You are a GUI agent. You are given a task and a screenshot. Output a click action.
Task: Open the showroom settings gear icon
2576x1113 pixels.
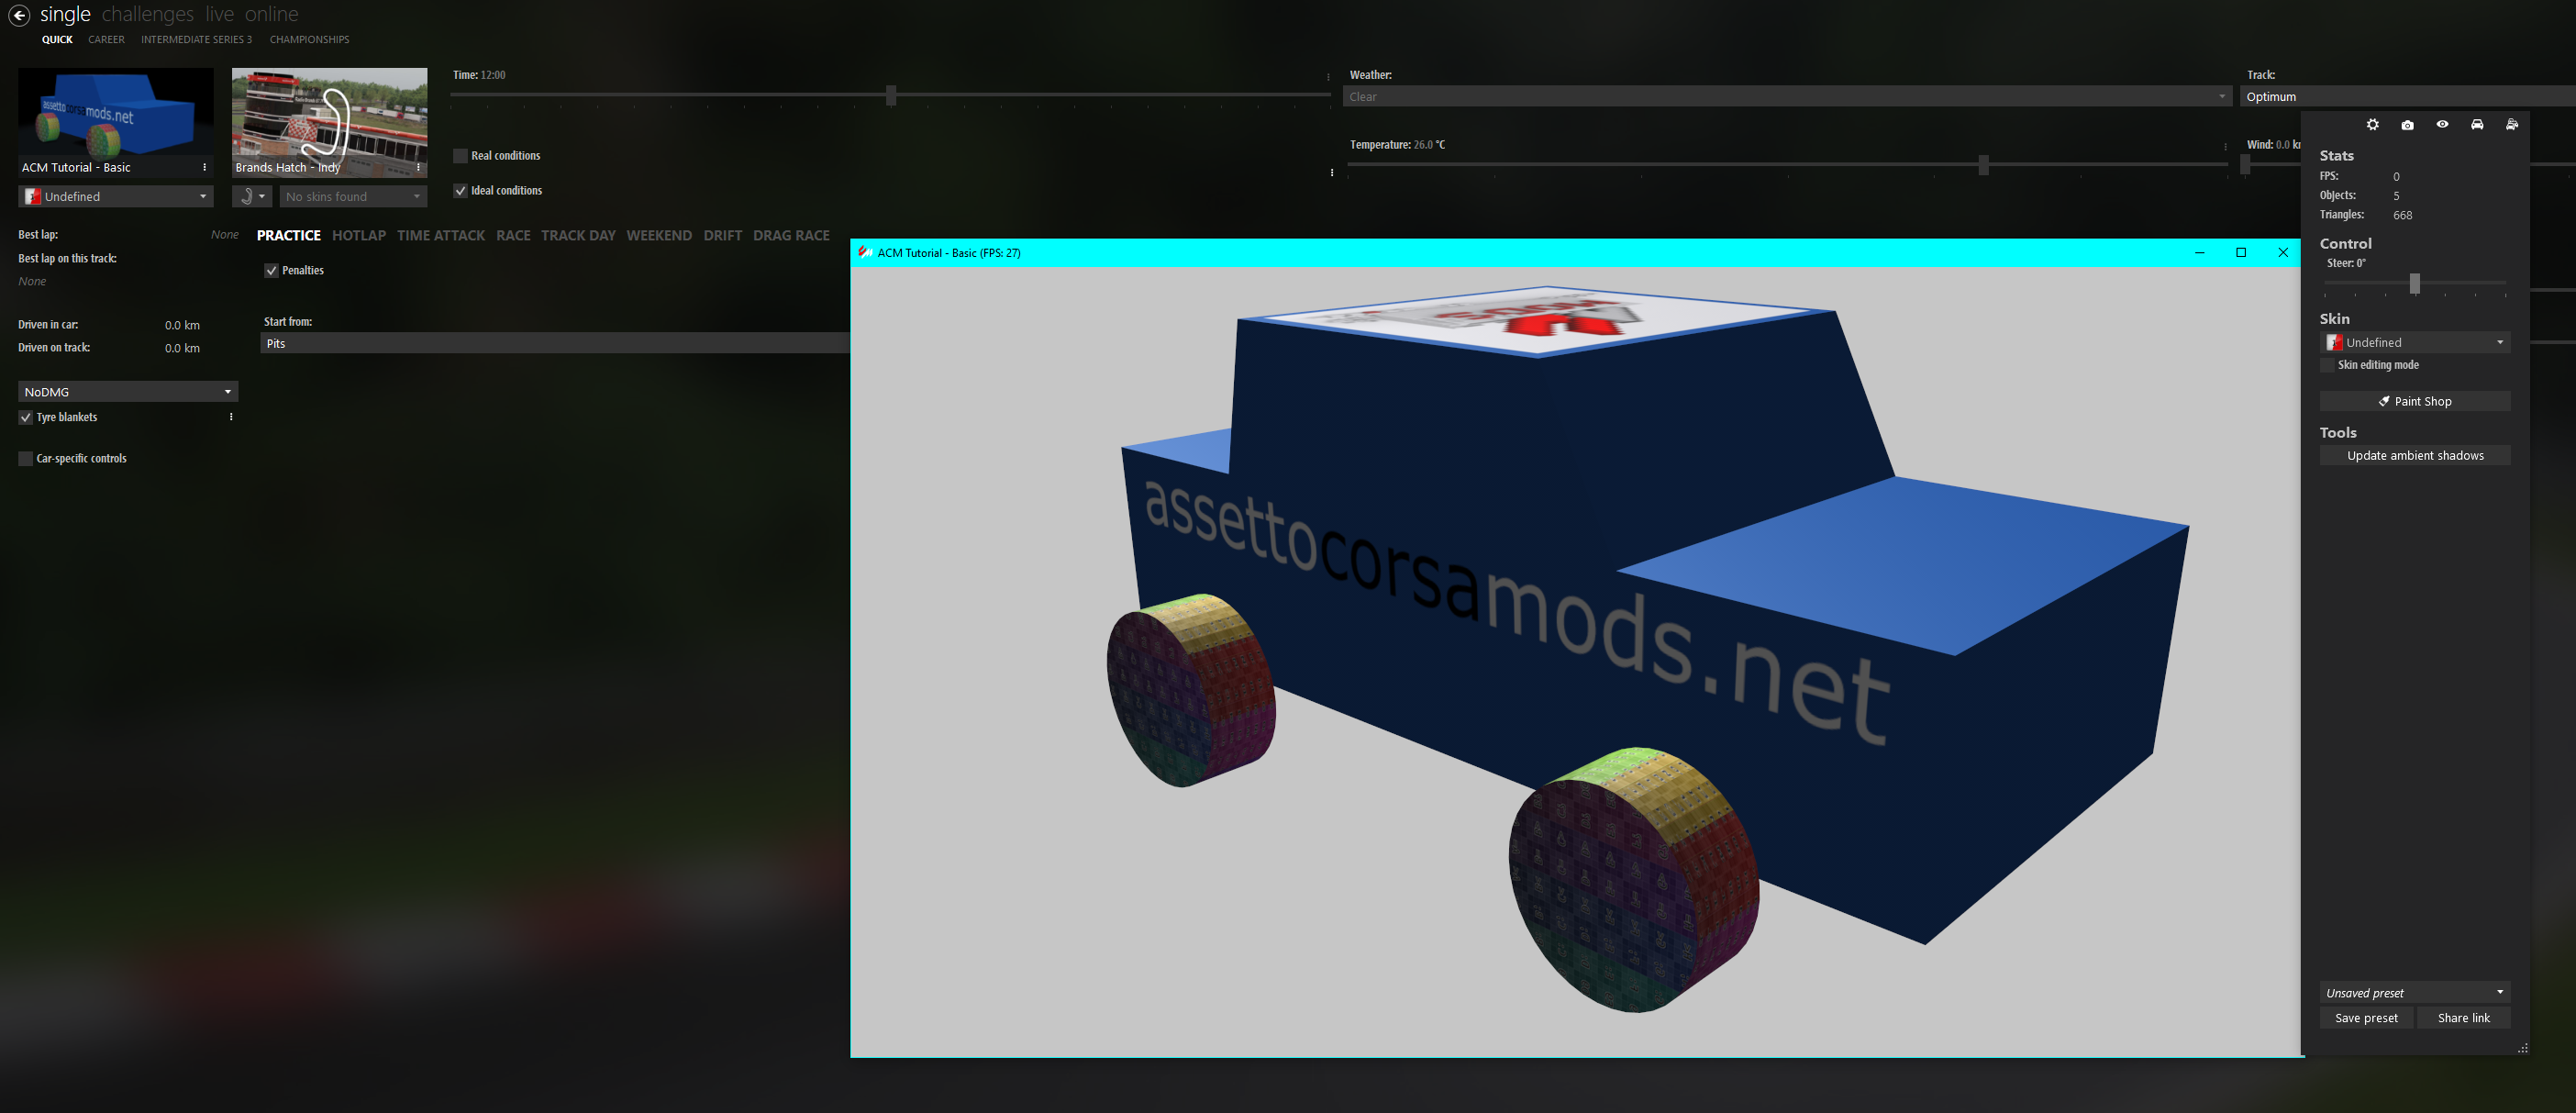(x=2372, y=124)
